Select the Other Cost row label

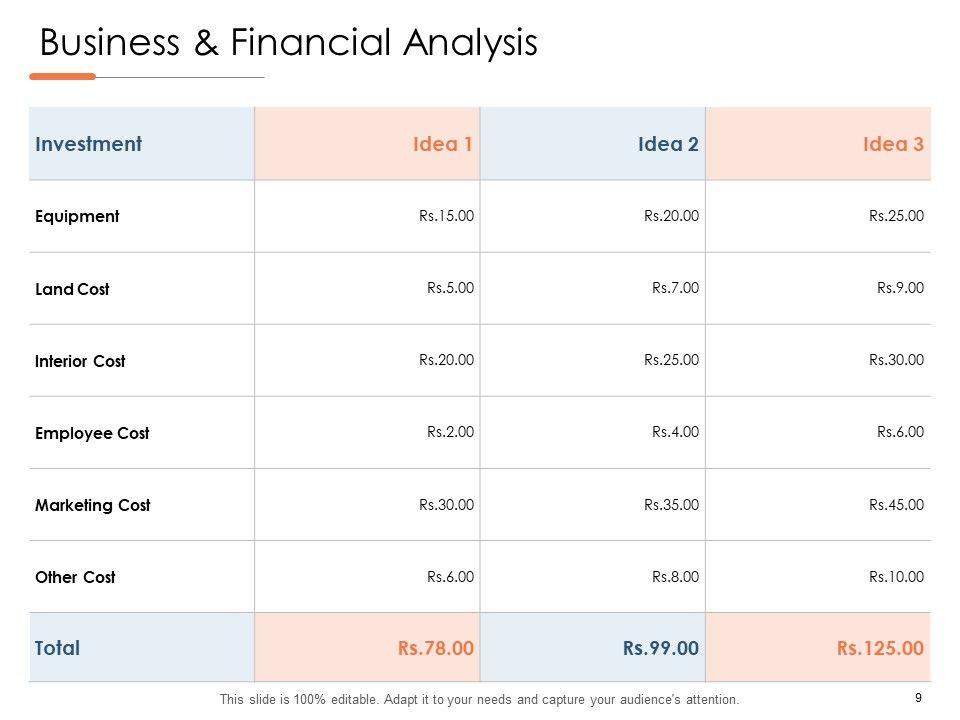coord(75,577)
